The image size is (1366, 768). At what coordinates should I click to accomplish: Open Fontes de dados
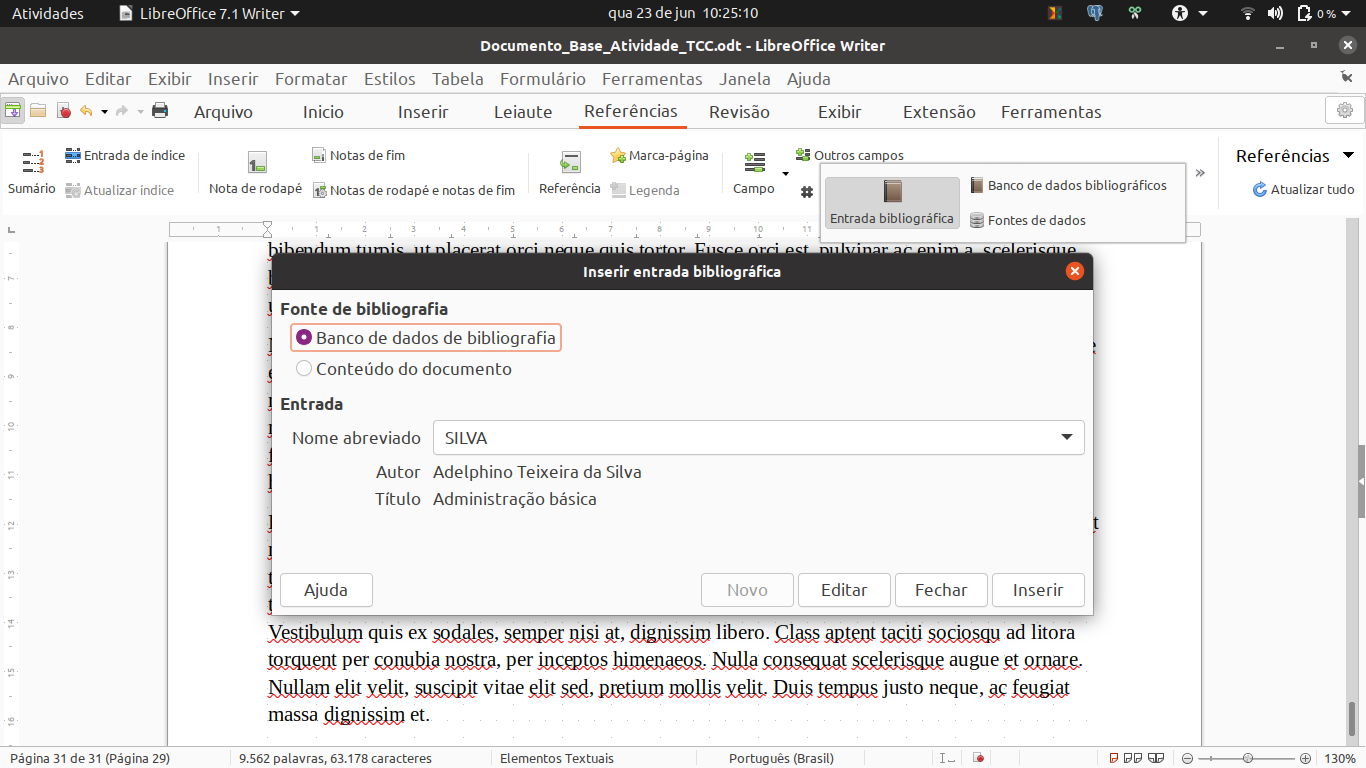coord(1028,220)
